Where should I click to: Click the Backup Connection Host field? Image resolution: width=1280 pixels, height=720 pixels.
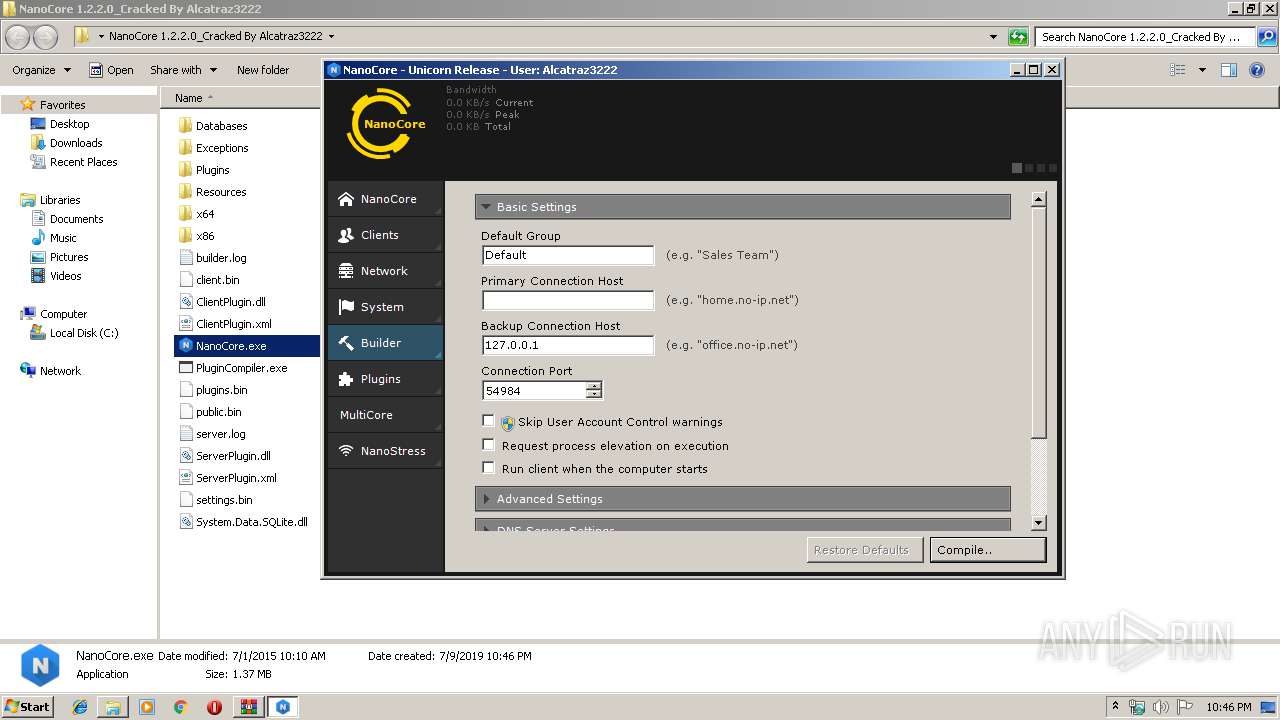[568, 345]
